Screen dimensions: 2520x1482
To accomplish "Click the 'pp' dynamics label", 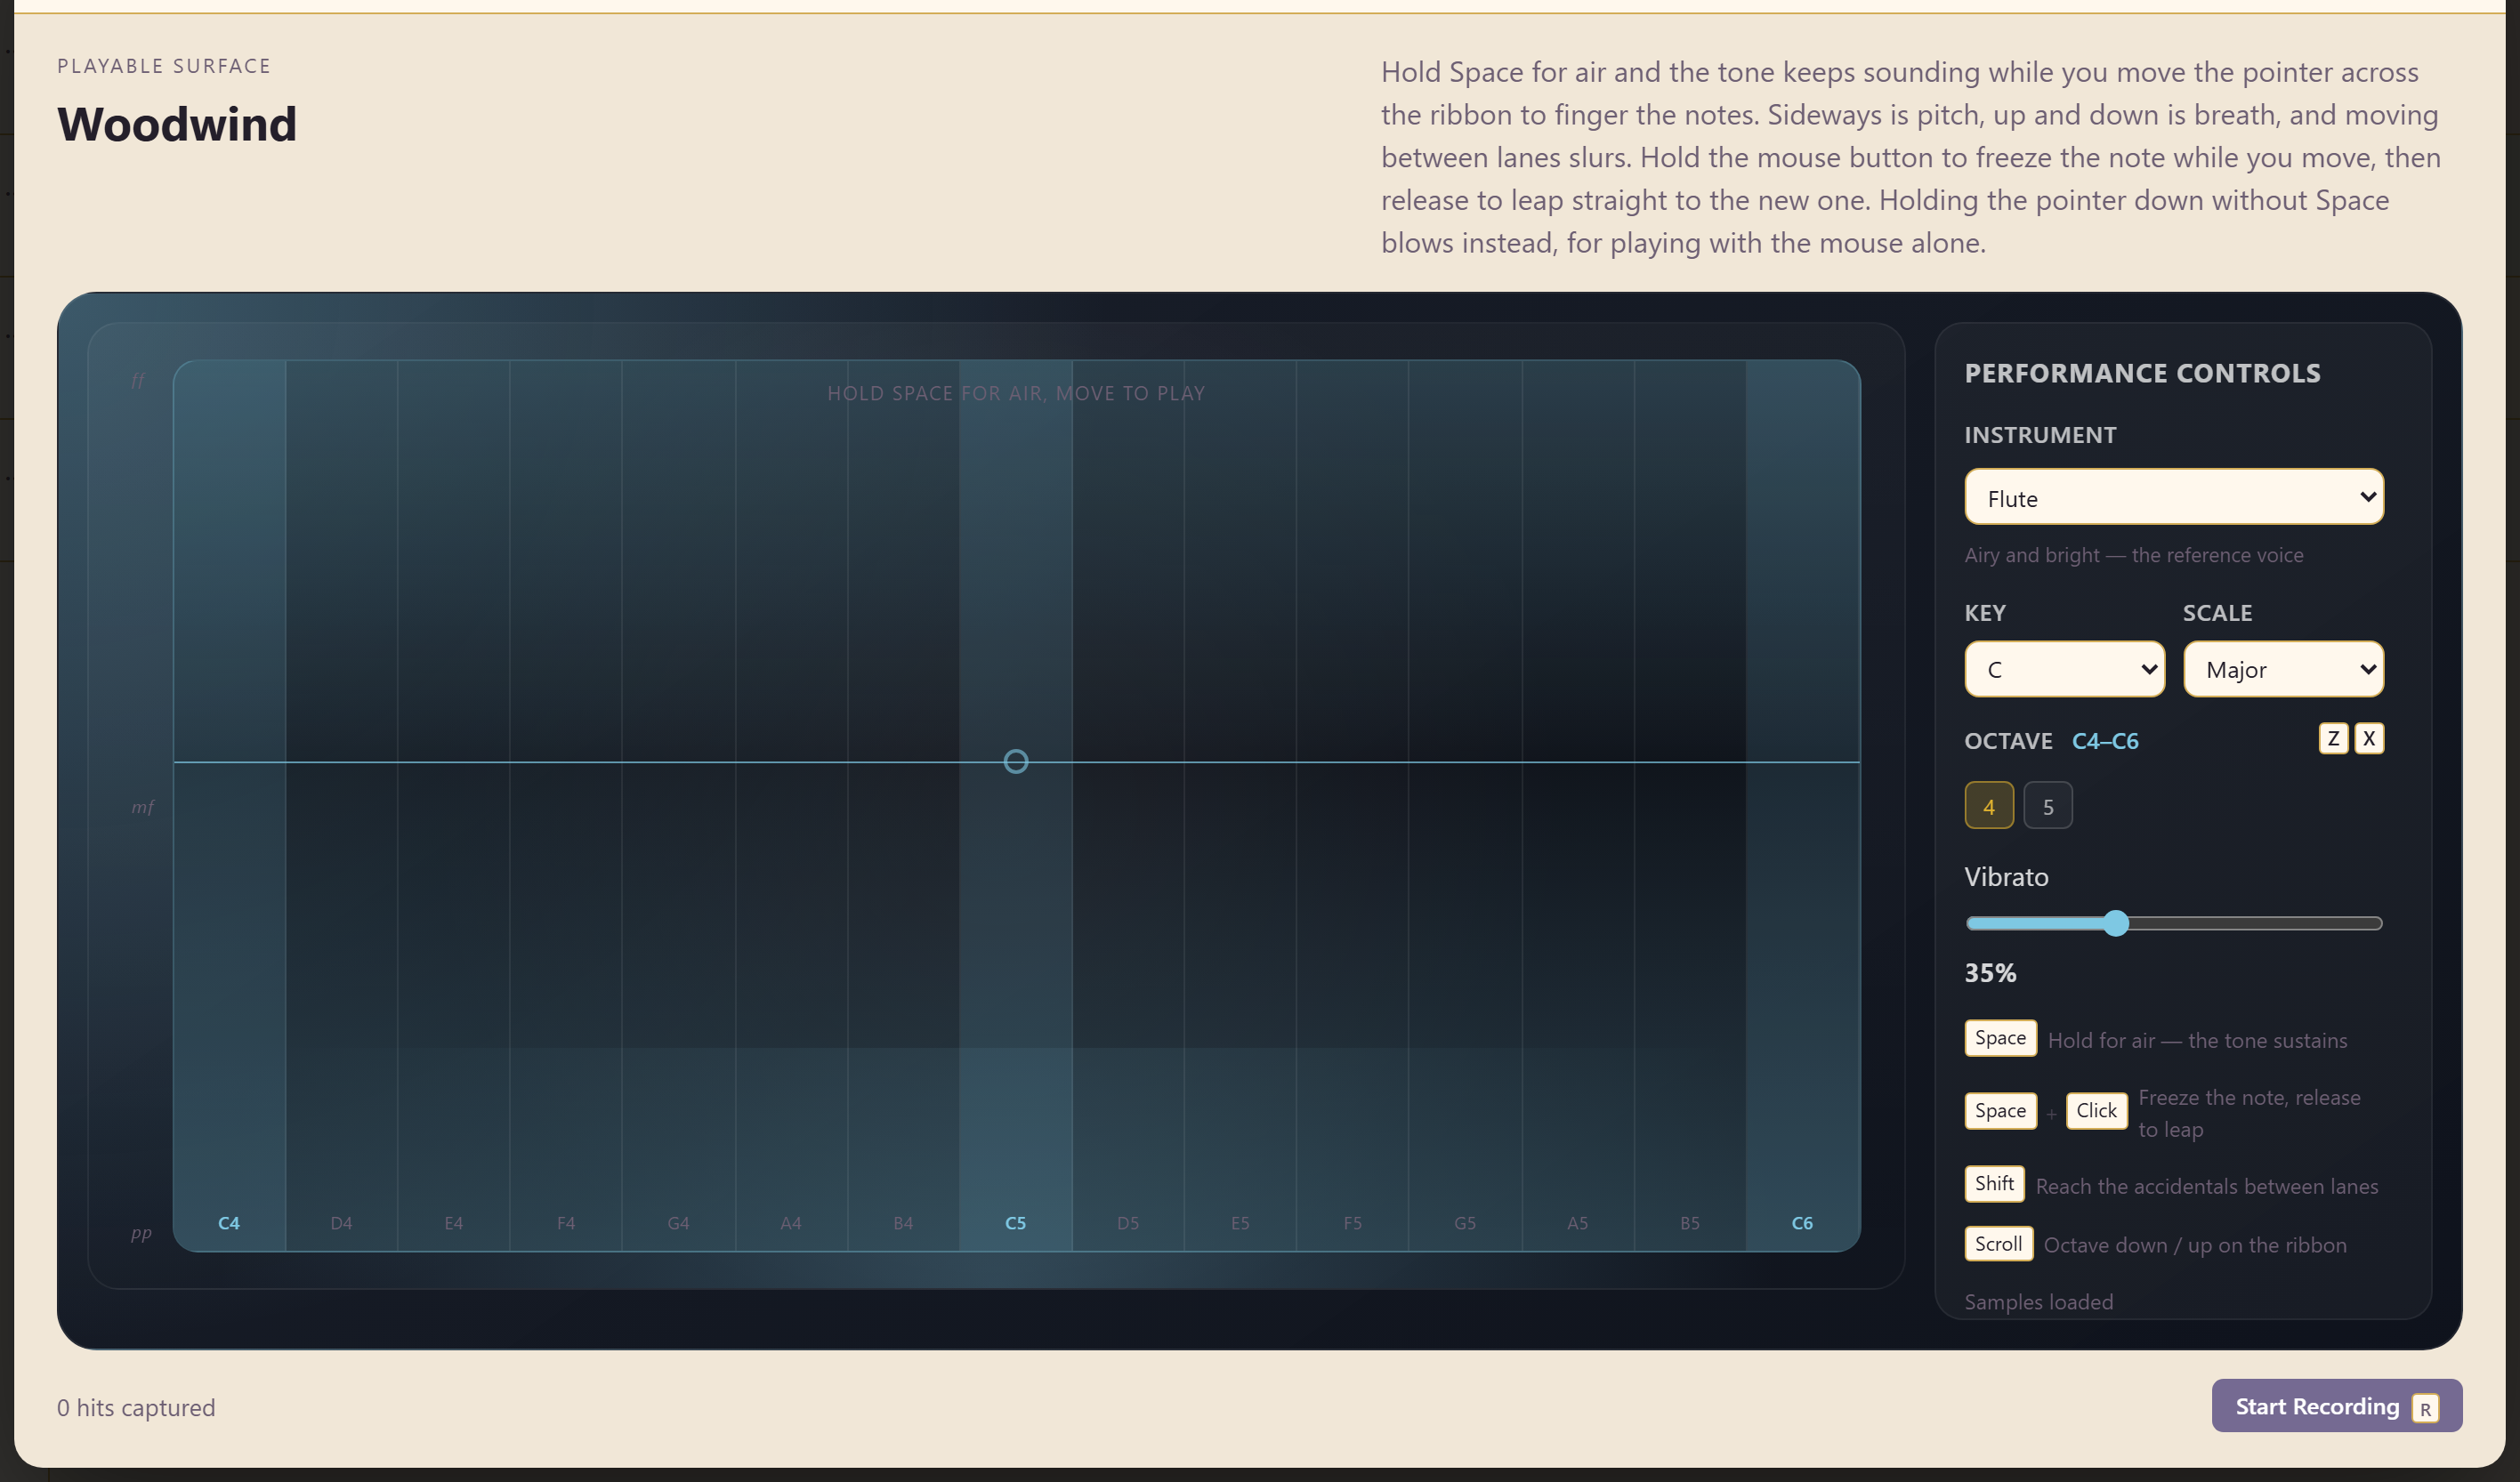I will [141, 1233].
